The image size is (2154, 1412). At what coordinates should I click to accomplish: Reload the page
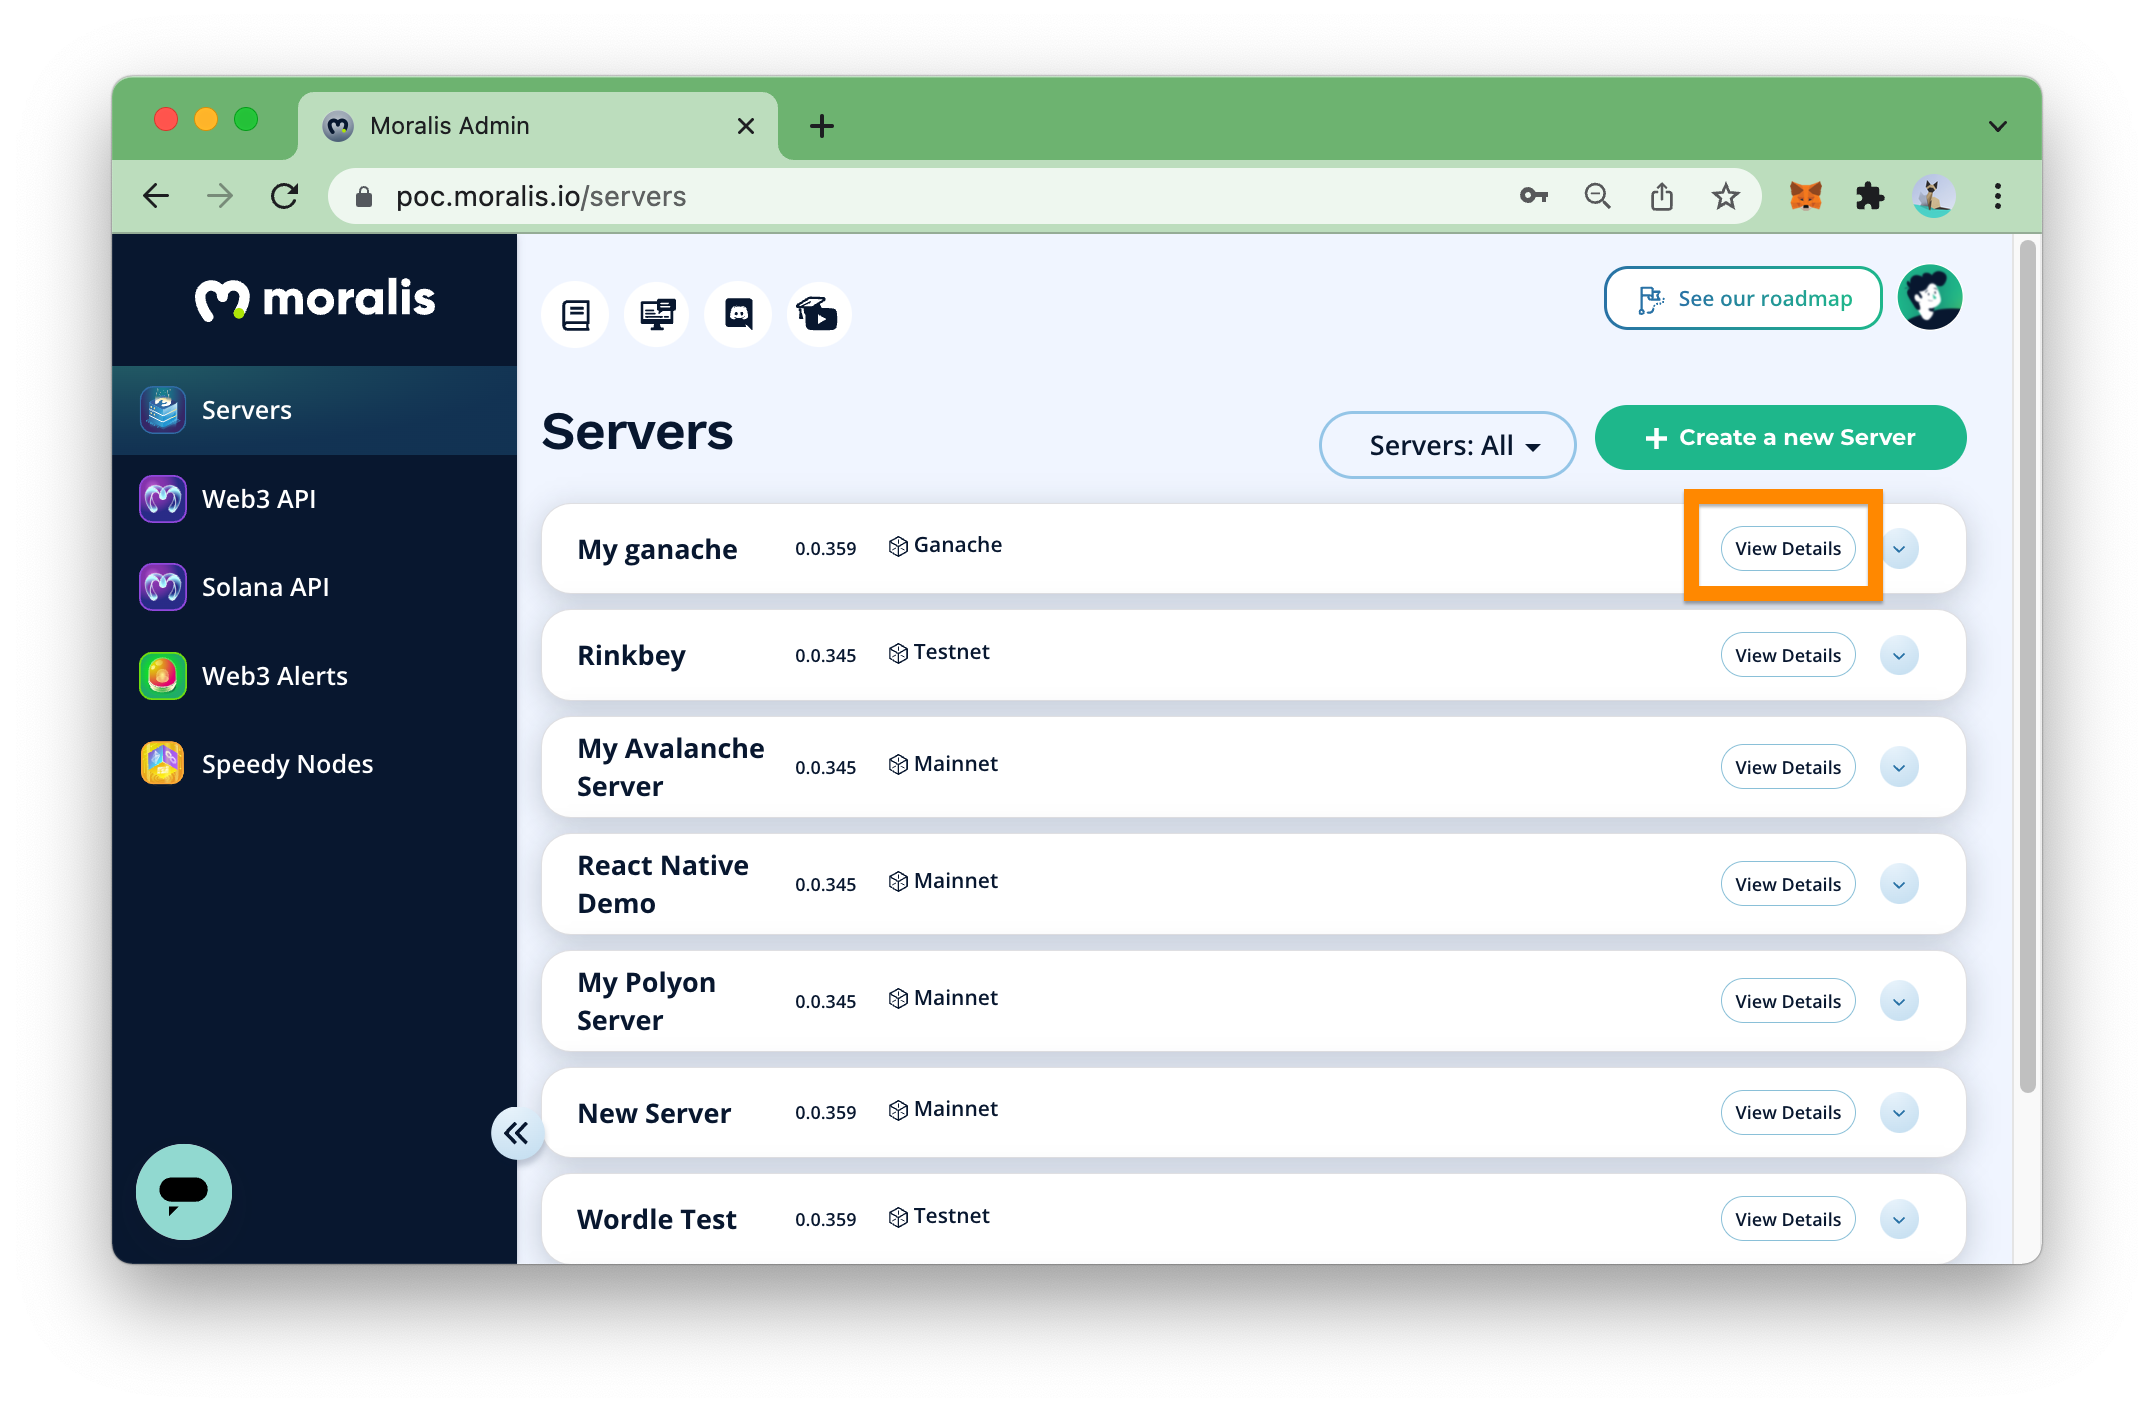click(285, 196)
